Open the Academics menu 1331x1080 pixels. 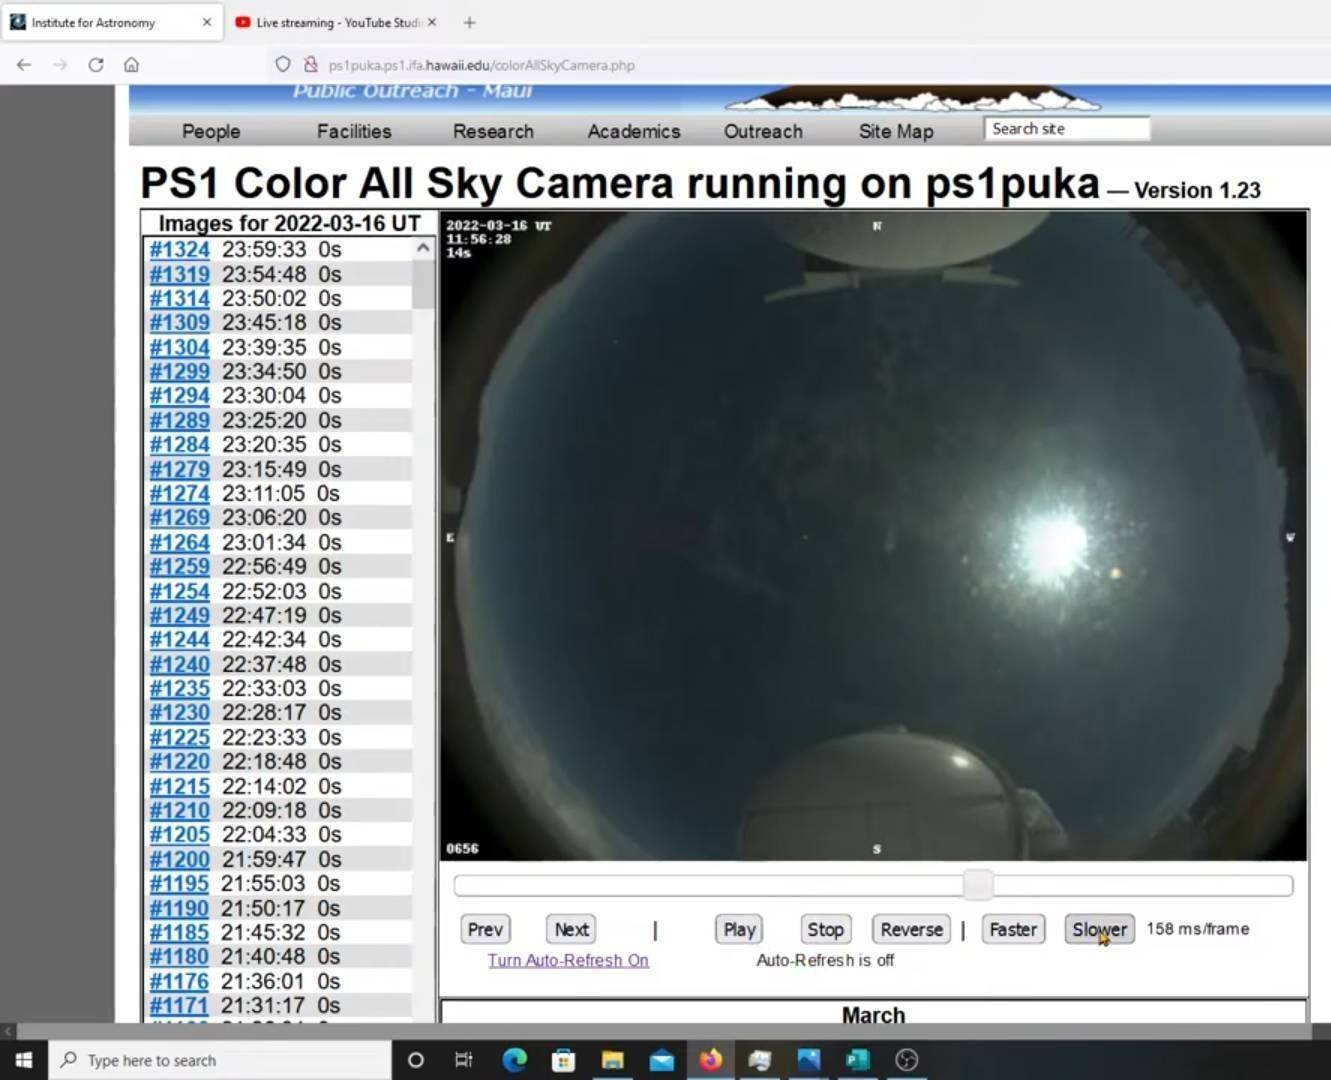(634, 131)
